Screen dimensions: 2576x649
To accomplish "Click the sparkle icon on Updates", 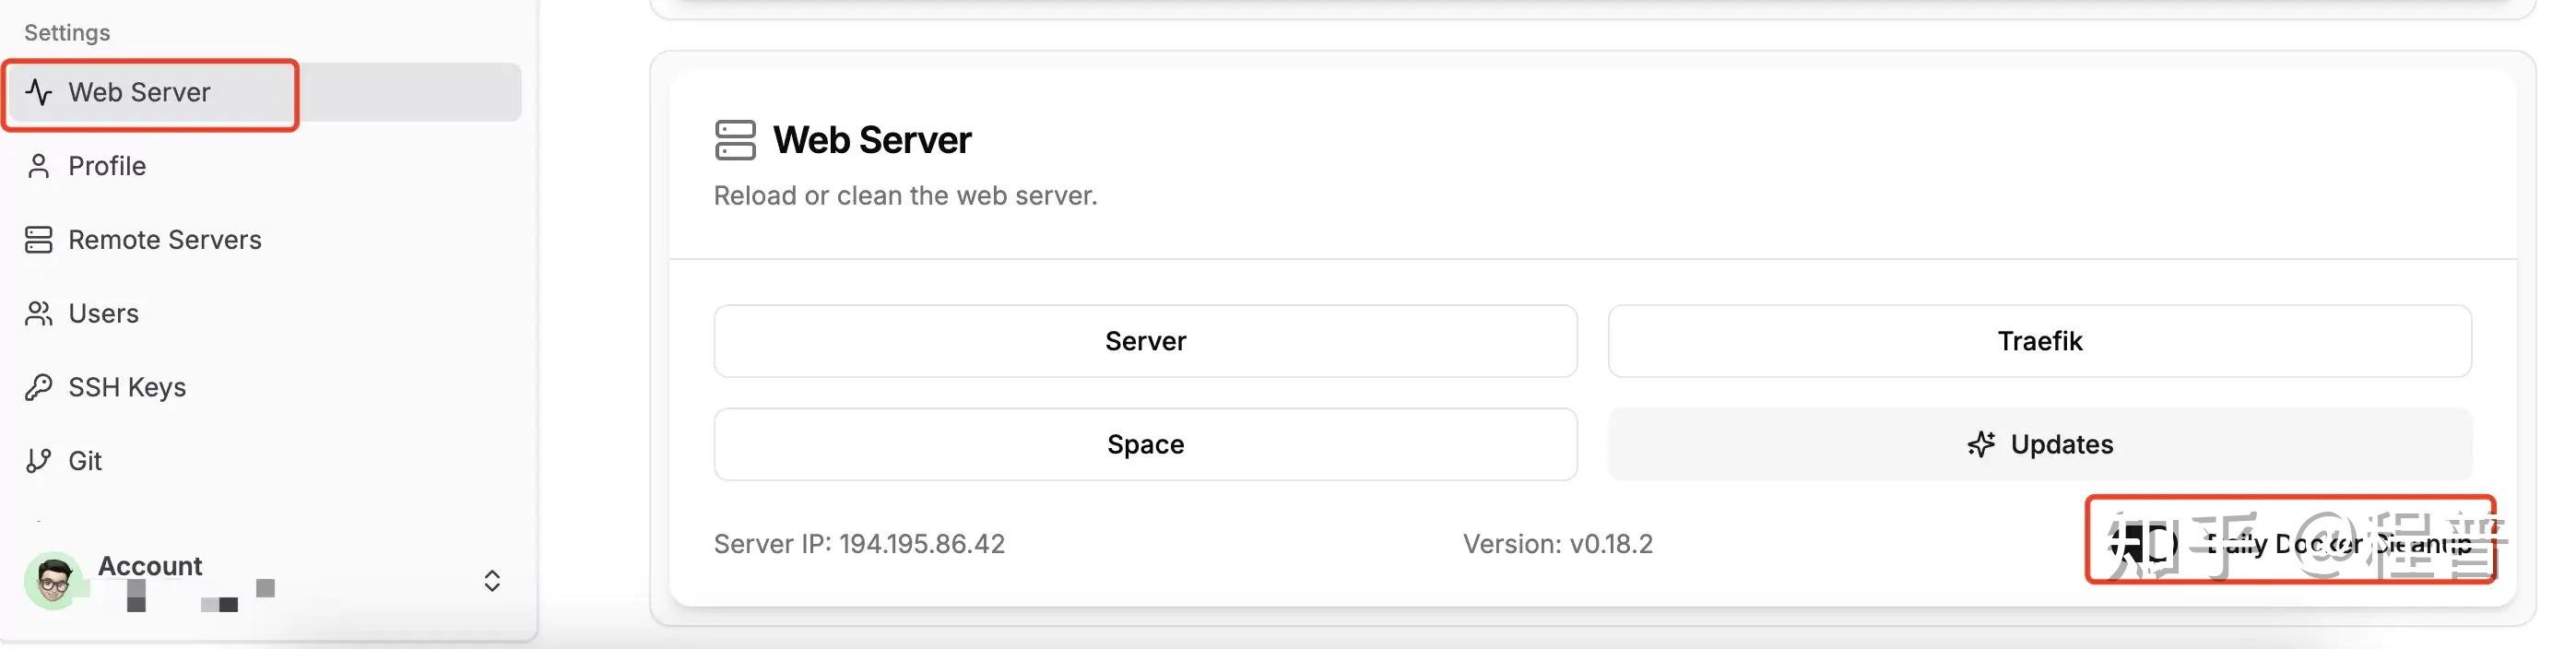I will 1981,444.
